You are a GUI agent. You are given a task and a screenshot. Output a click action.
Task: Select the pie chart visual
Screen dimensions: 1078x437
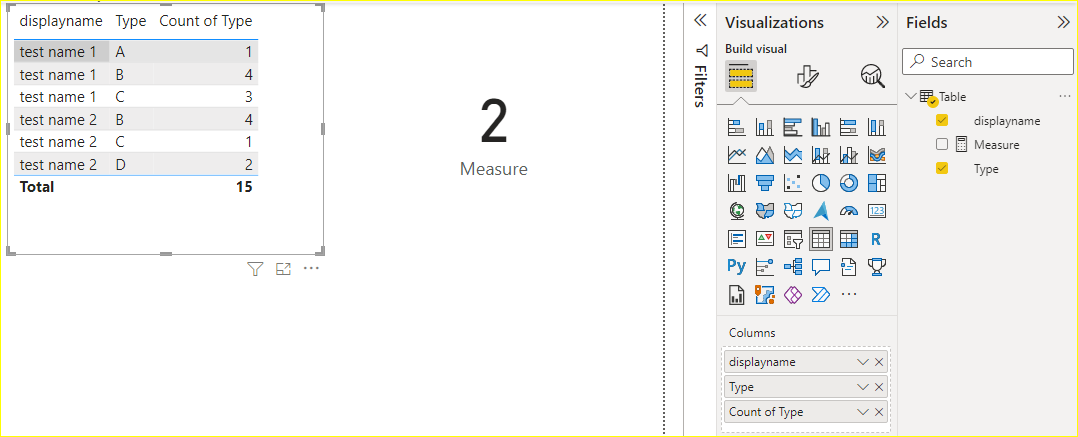point(821,183)
